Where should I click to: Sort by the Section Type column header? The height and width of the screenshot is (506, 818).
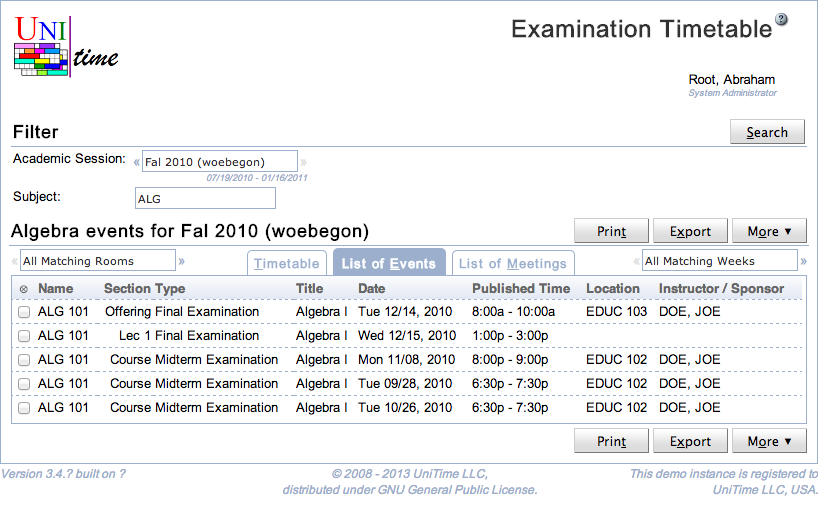(145, 288)
